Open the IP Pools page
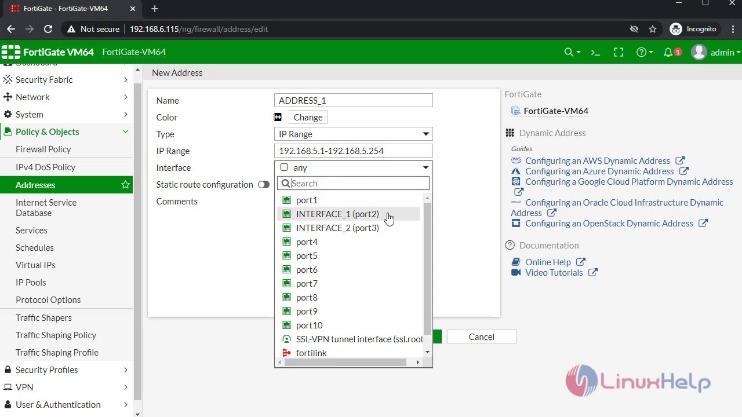This screenshot has width=742, height=417. 31,283
